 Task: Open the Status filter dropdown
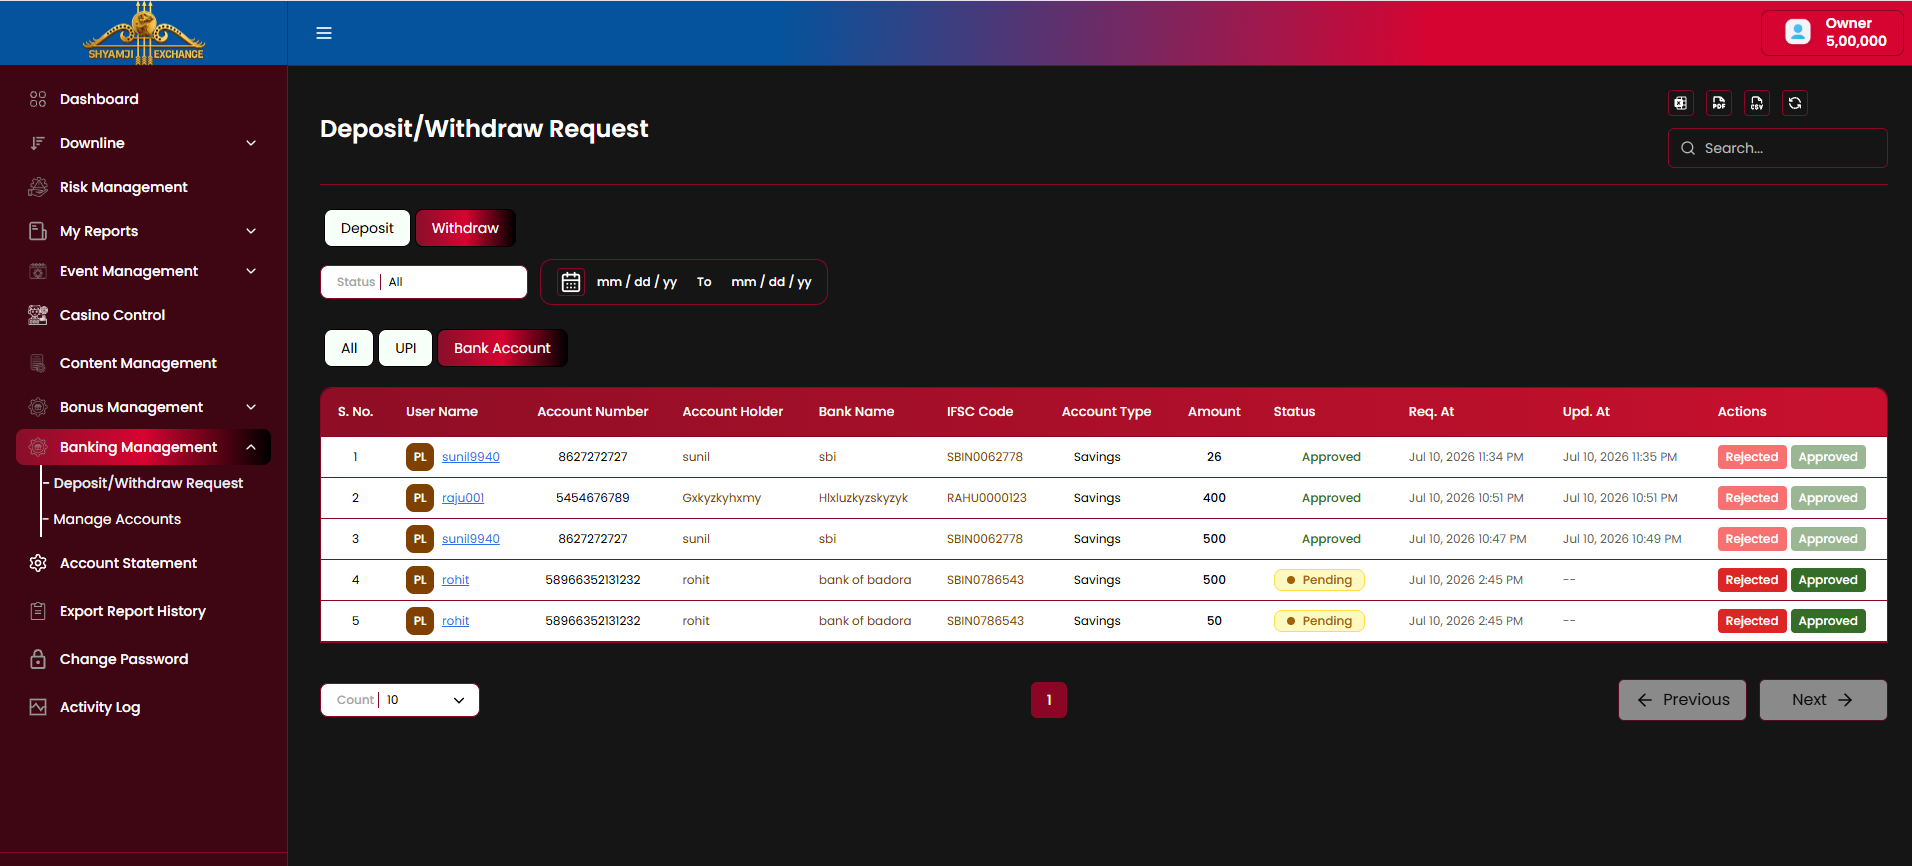coord(424,282)
